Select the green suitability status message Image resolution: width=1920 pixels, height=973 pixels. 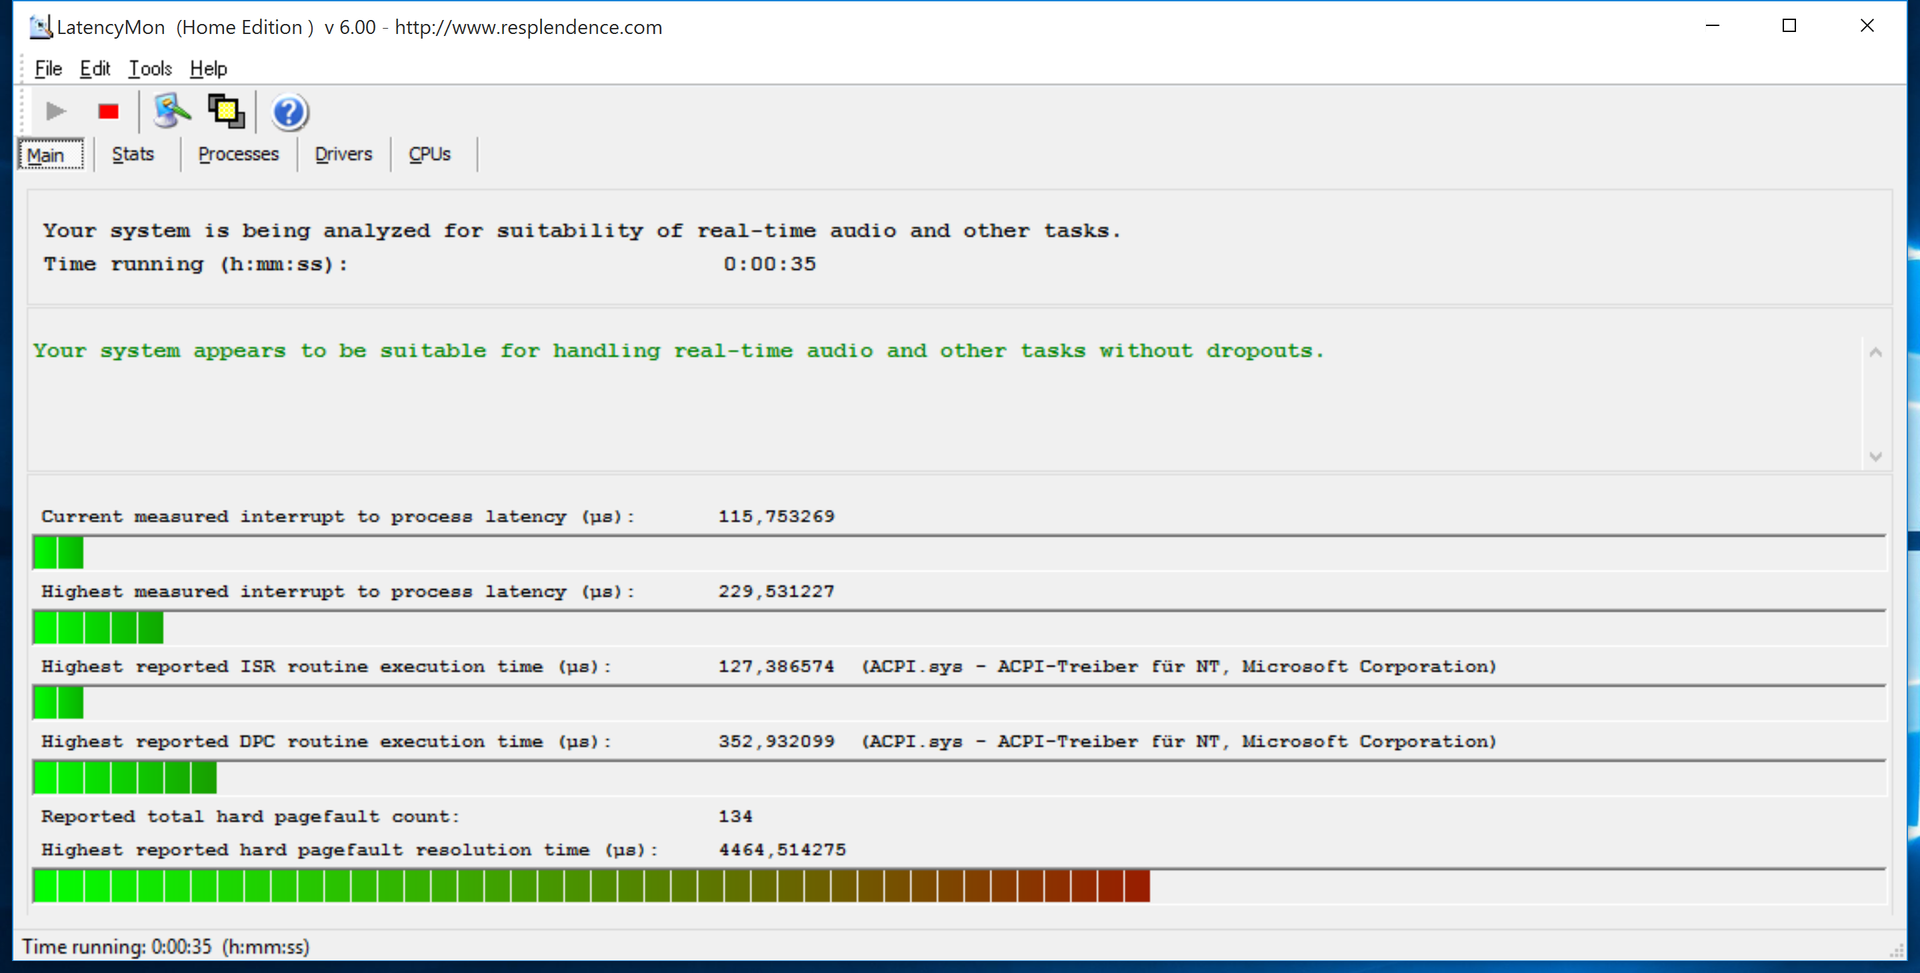tap(678, 351)
